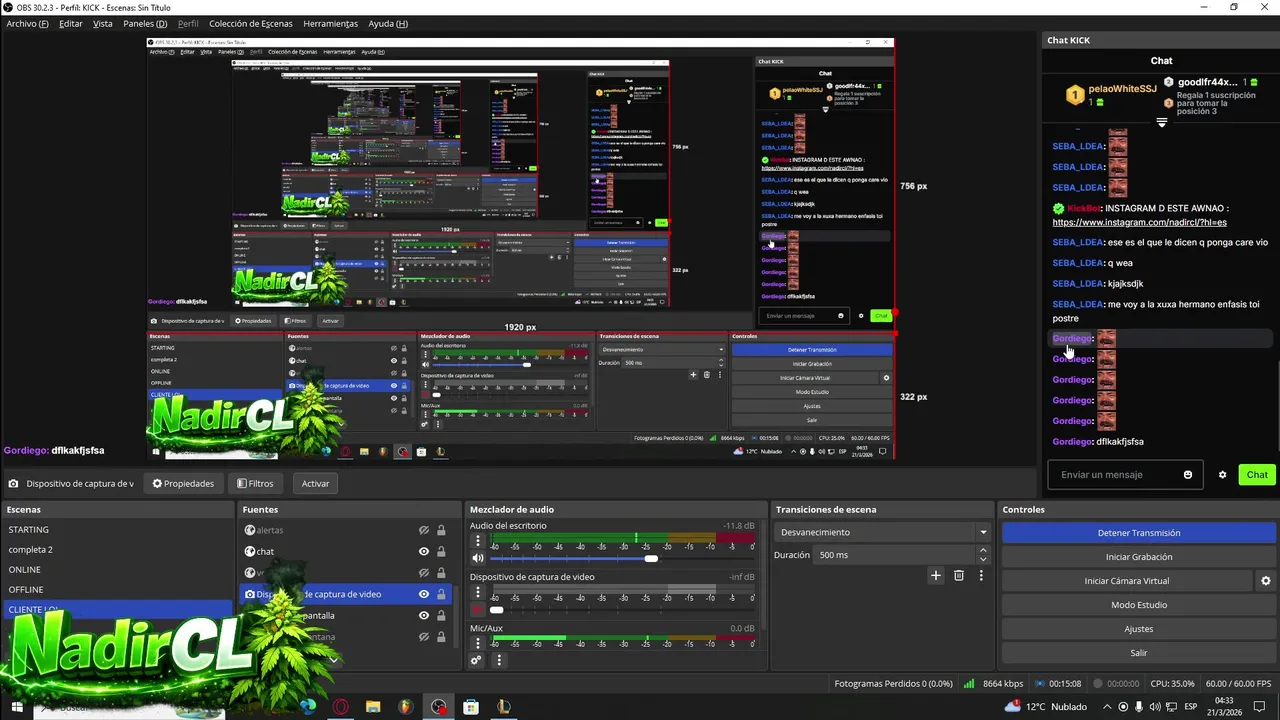
Task: Open the chat emoji picker icon
Action: [1188, 475]
